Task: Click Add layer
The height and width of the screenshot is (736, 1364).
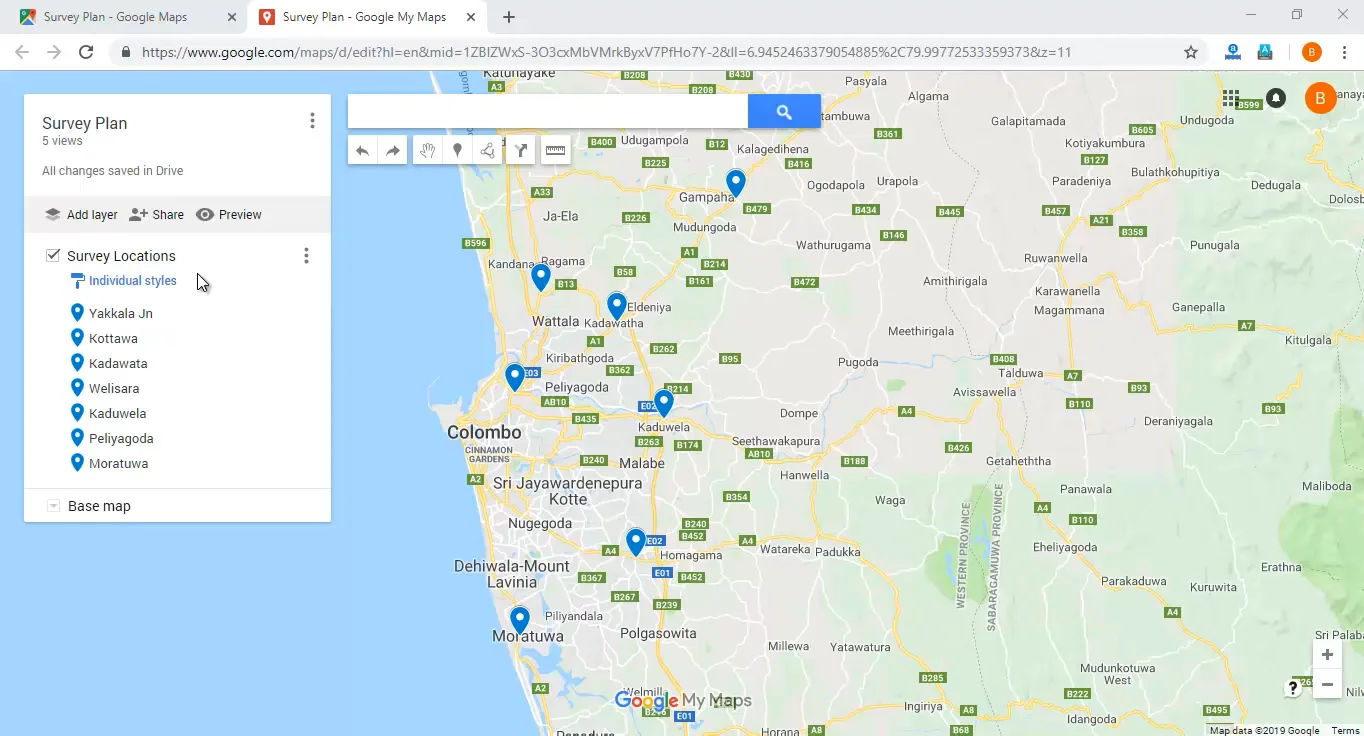Action: (x=81, y=215)
